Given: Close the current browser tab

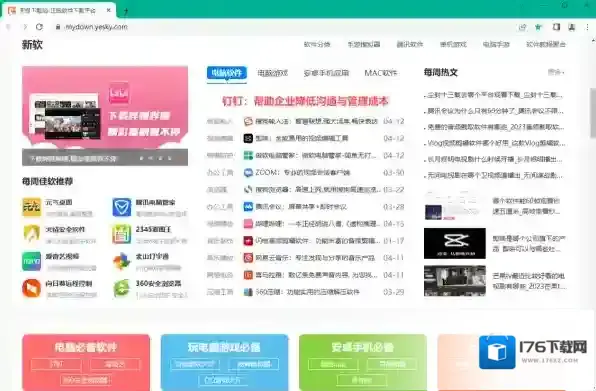Looking at the screenshot, I should [x=108, y=11].
